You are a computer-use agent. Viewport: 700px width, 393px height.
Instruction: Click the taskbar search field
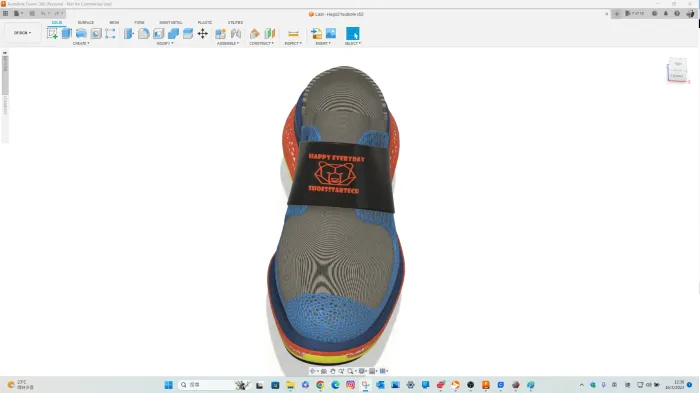pyautogui.click(x=207, y=385)
